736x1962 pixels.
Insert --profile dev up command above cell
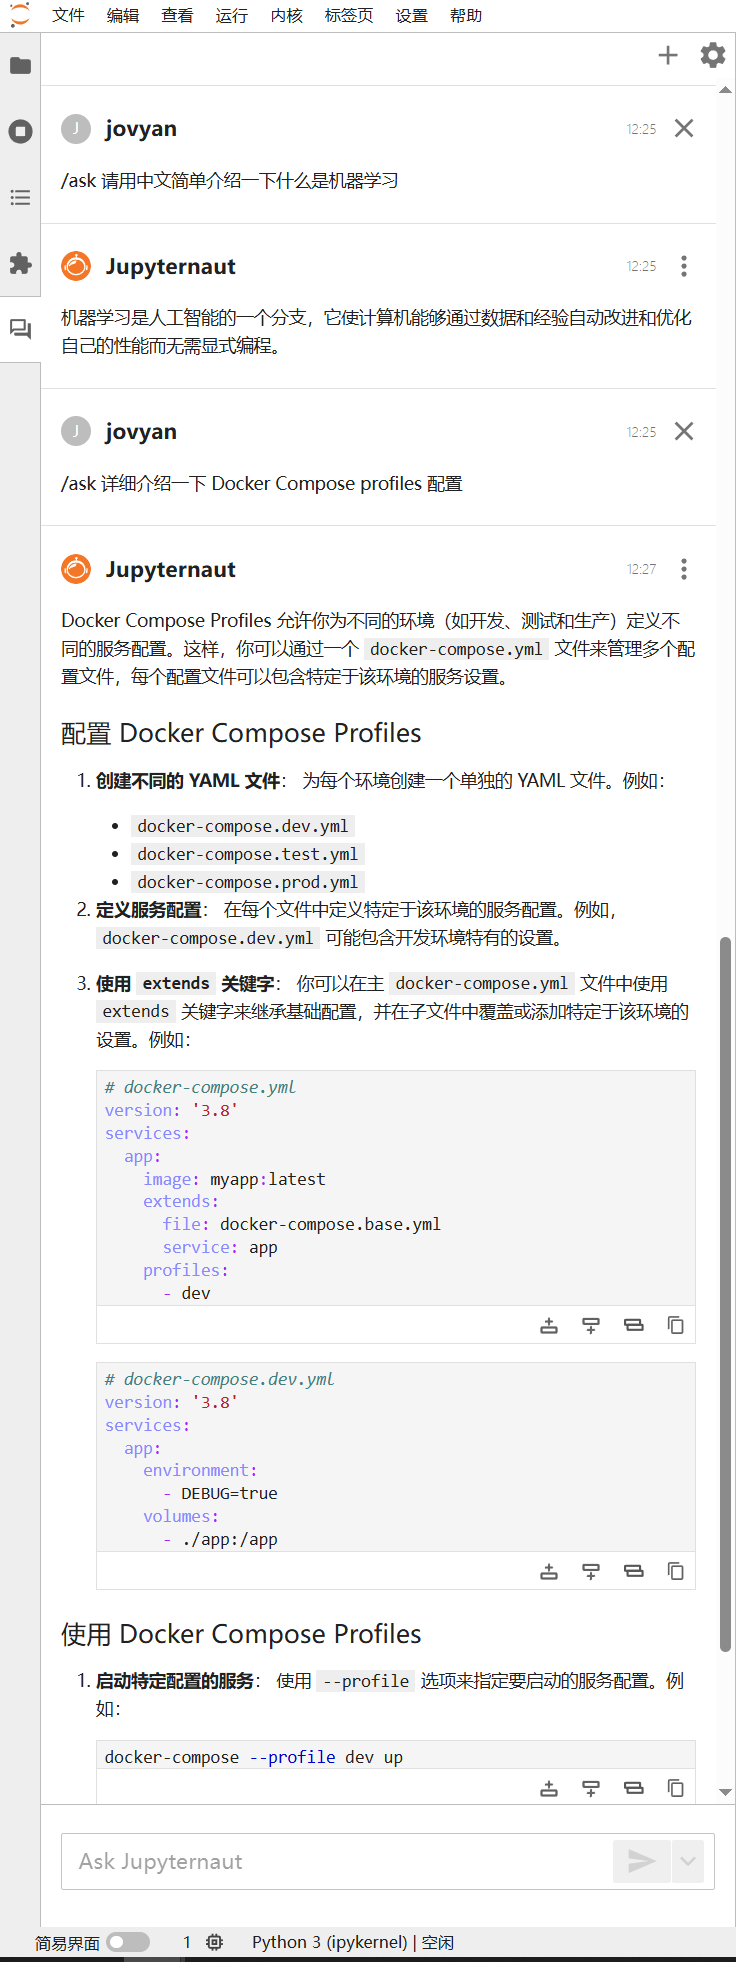point(549,1788)
